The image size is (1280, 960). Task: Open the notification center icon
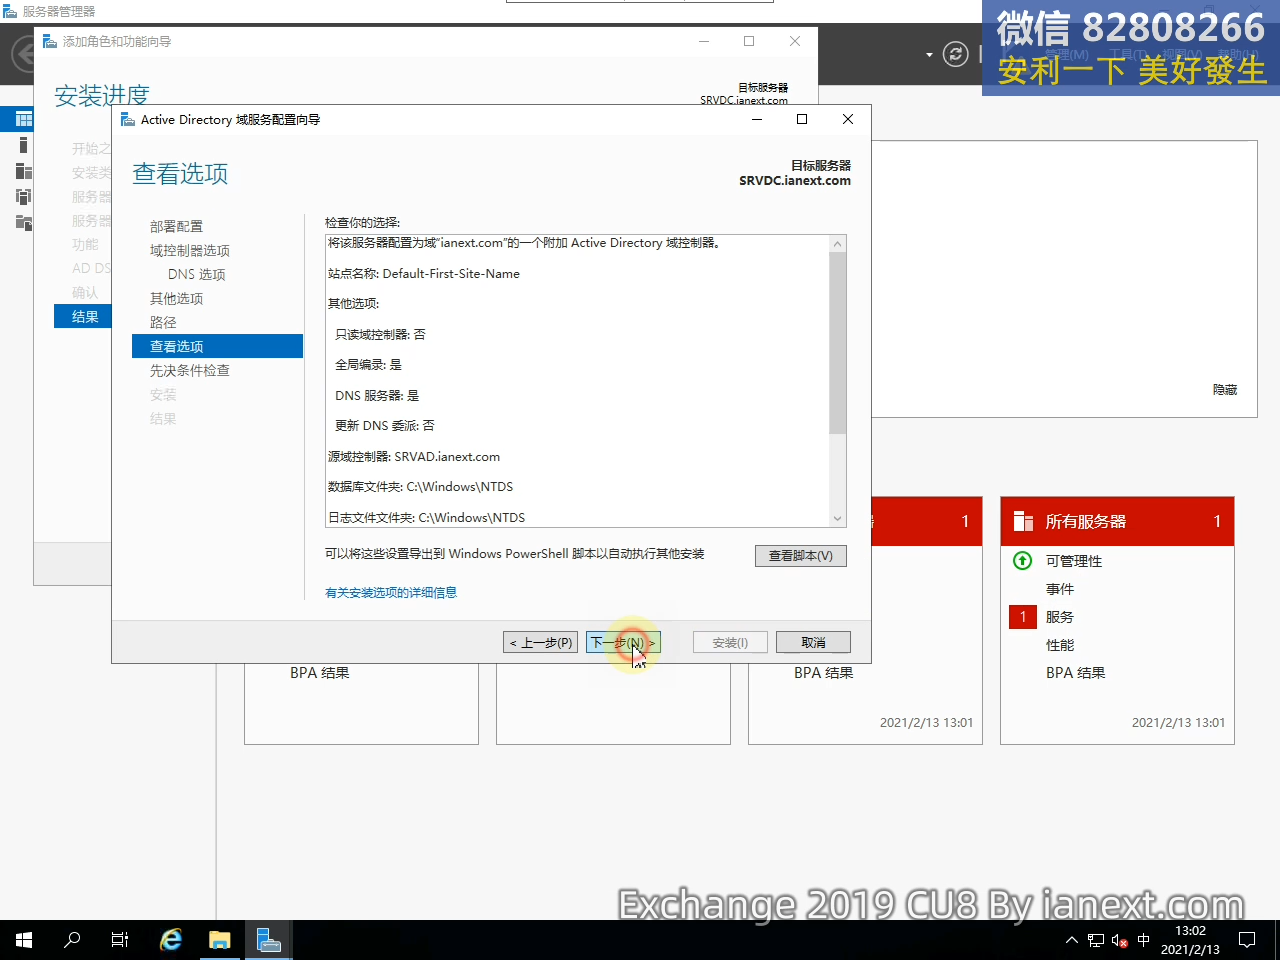coord(1247,940)
